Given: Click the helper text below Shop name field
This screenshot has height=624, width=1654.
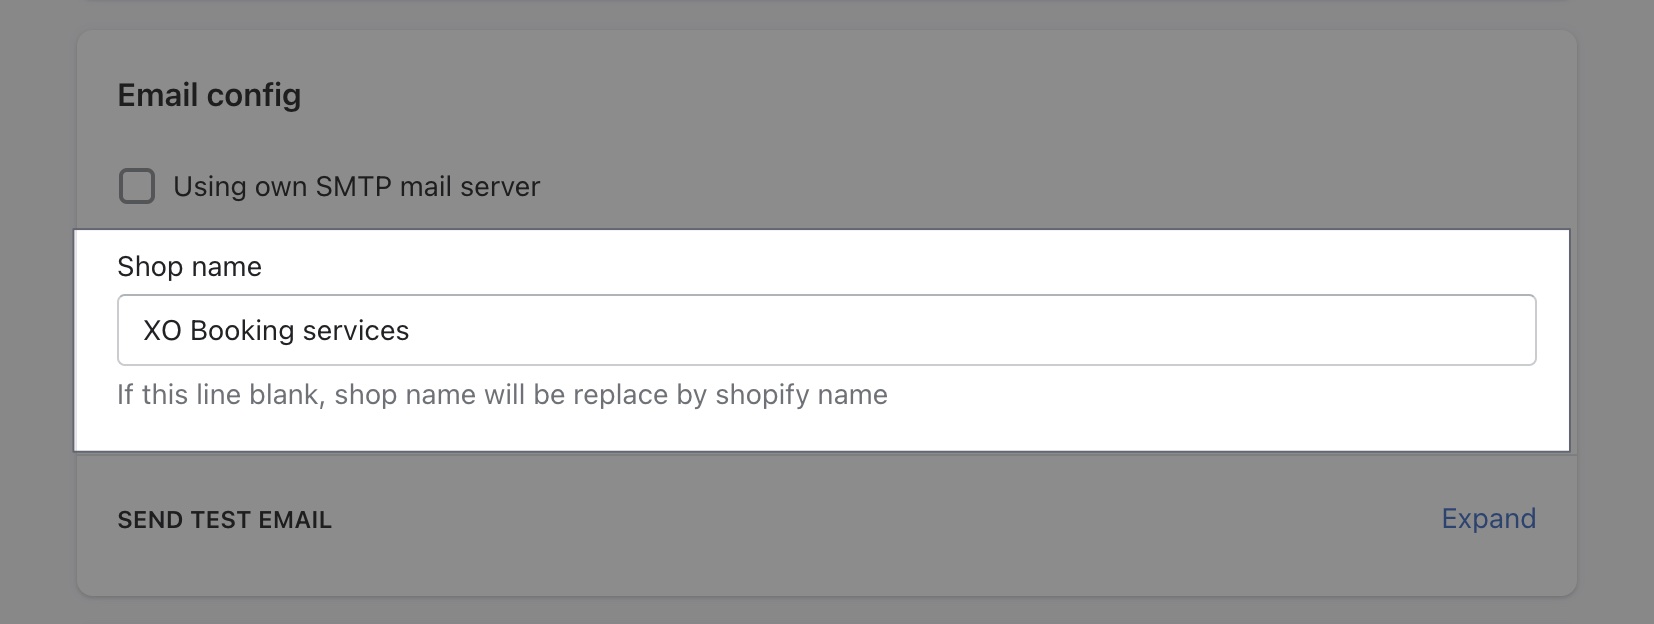Looking at the screenshot, I should (x=502, y=395).
